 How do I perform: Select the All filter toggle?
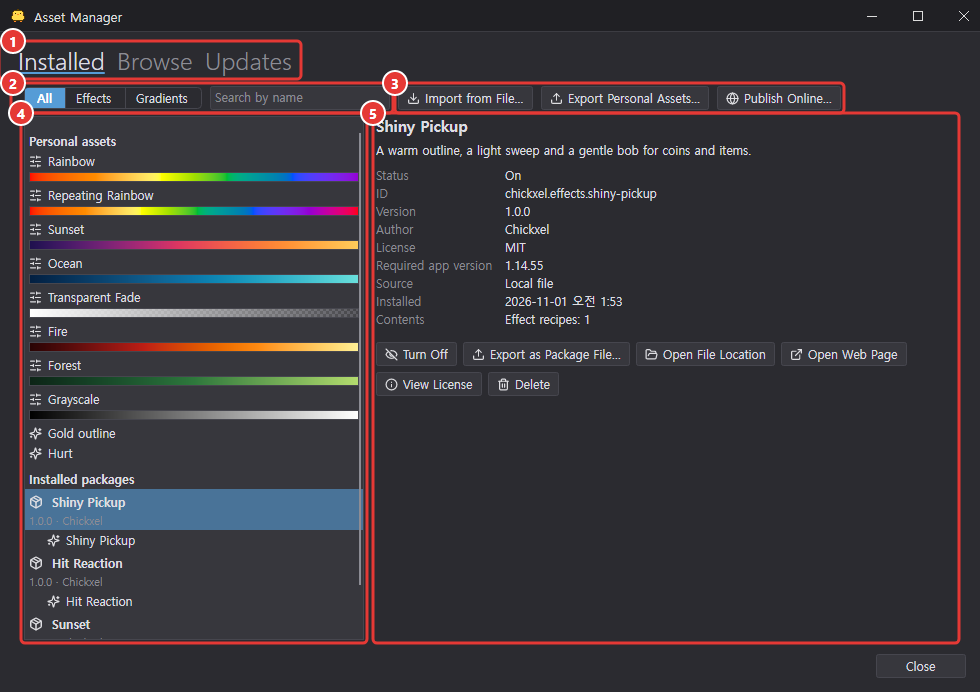(44, 98)
